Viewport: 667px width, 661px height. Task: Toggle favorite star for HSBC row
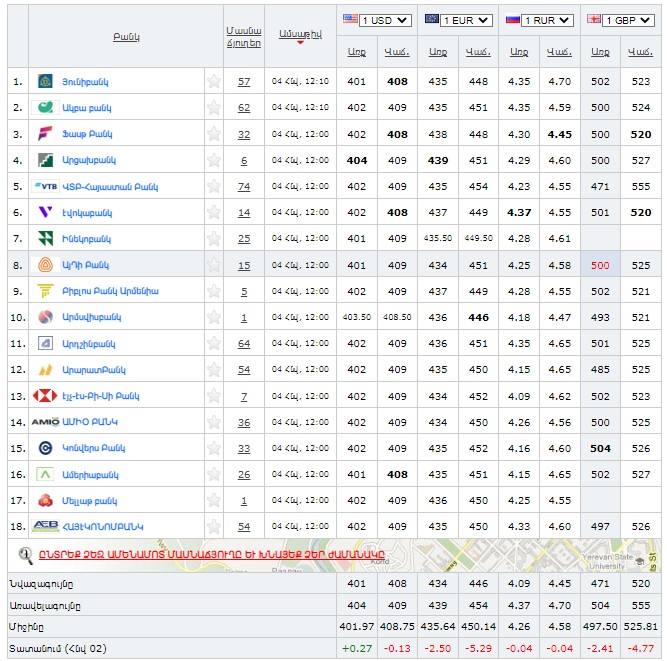coord(213,396)
